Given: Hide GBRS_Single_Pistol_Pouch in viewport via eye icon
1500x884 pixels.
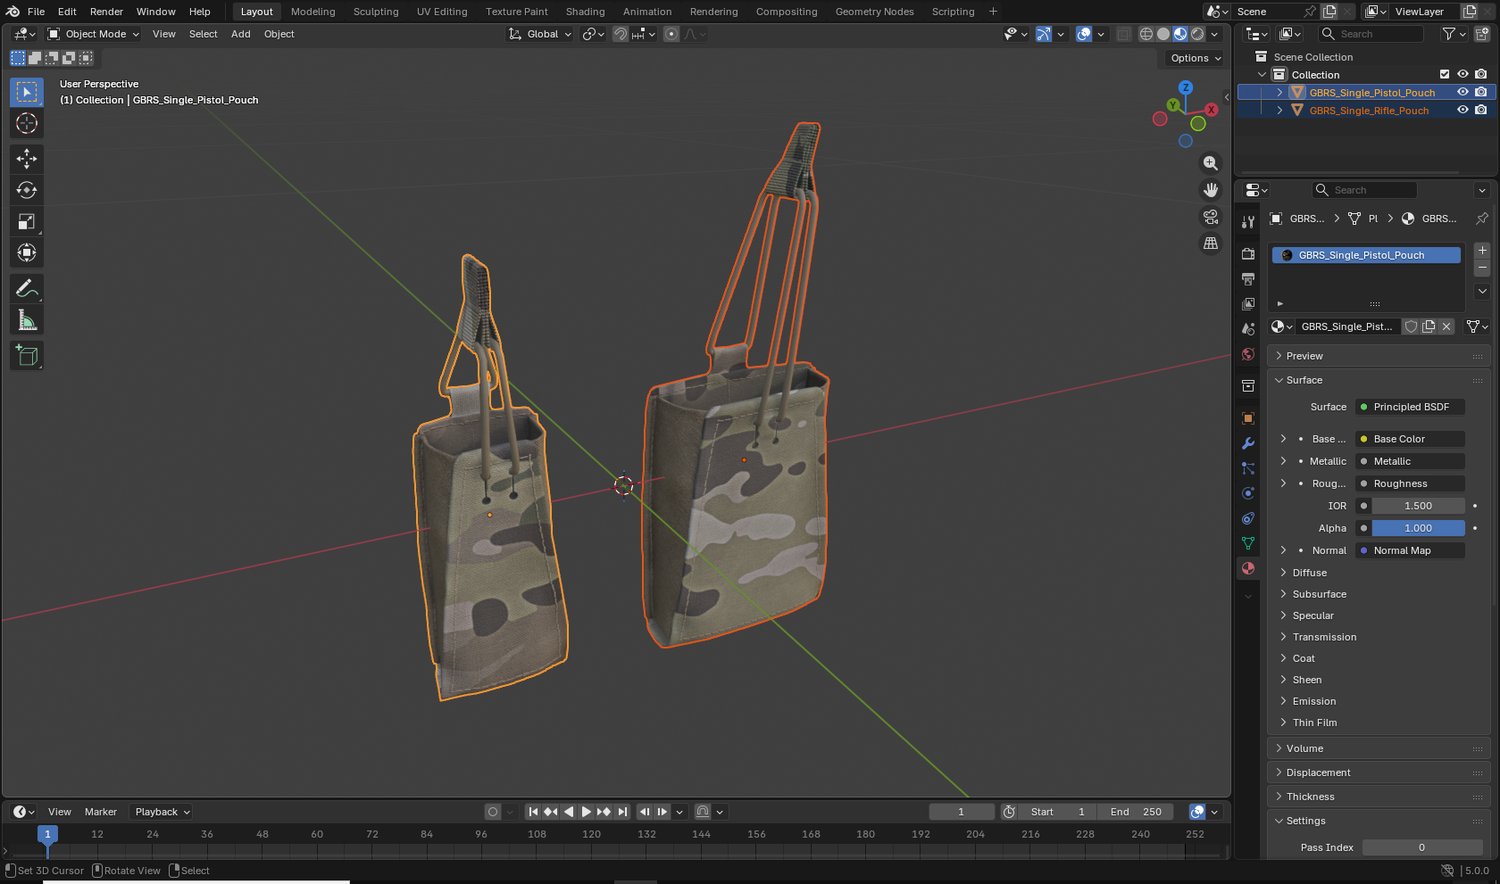Looking at the screenshot, I should click(1462, 92).
